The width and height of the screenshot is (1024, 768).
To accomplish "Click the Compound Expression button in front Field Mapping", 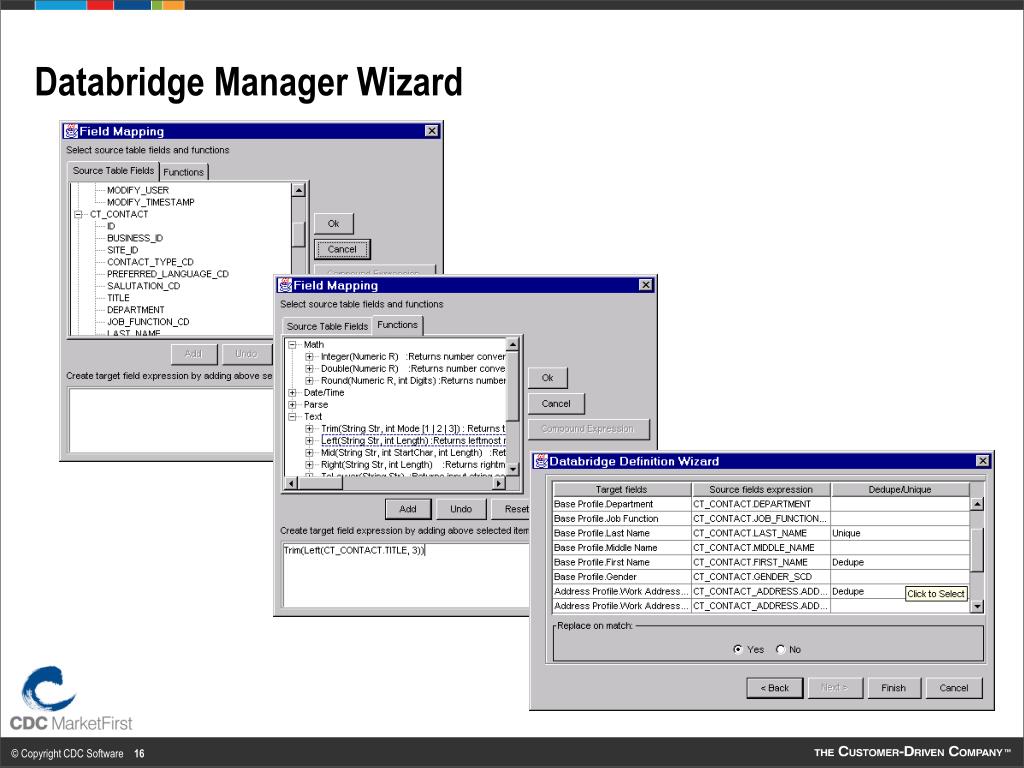I will click(588, 429).
